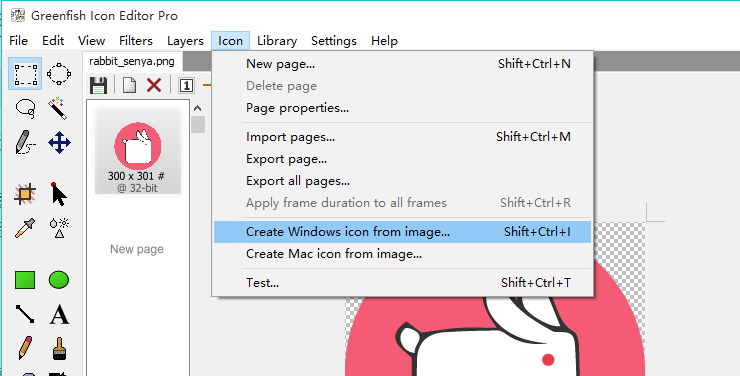Choose Create Windows icon from image...
The image size is (740, 376).
(x=402, y=232)
